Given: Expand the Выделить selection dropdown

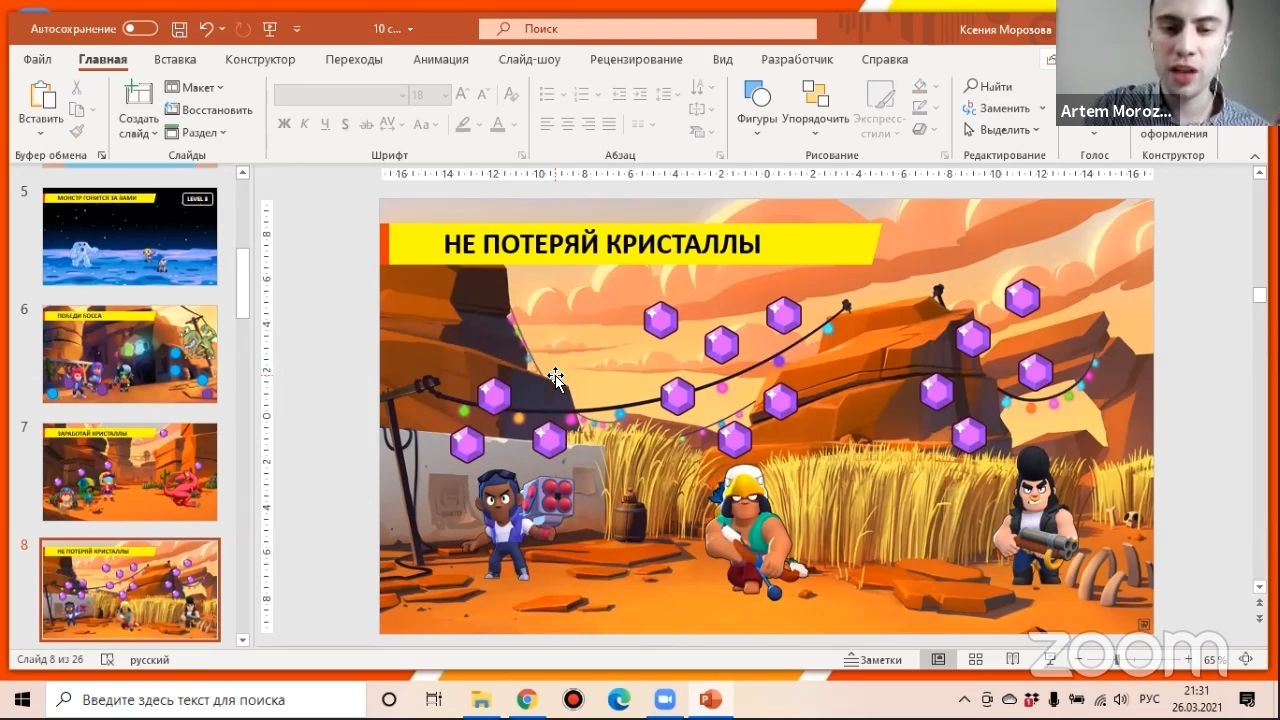Looking at the screenshot, I should pyautogui.click(x=1002, y=130).
